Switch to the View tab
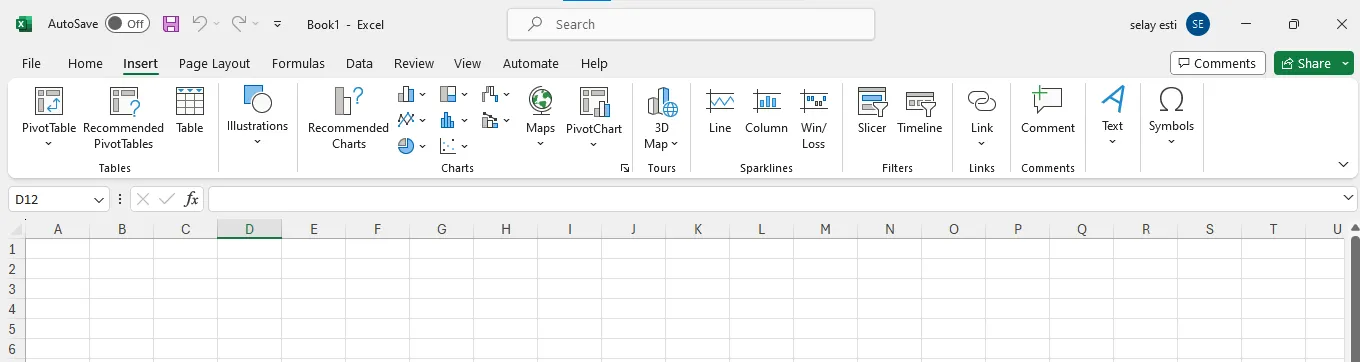This screenshot has width=1360, height=362. click(467, 63)
